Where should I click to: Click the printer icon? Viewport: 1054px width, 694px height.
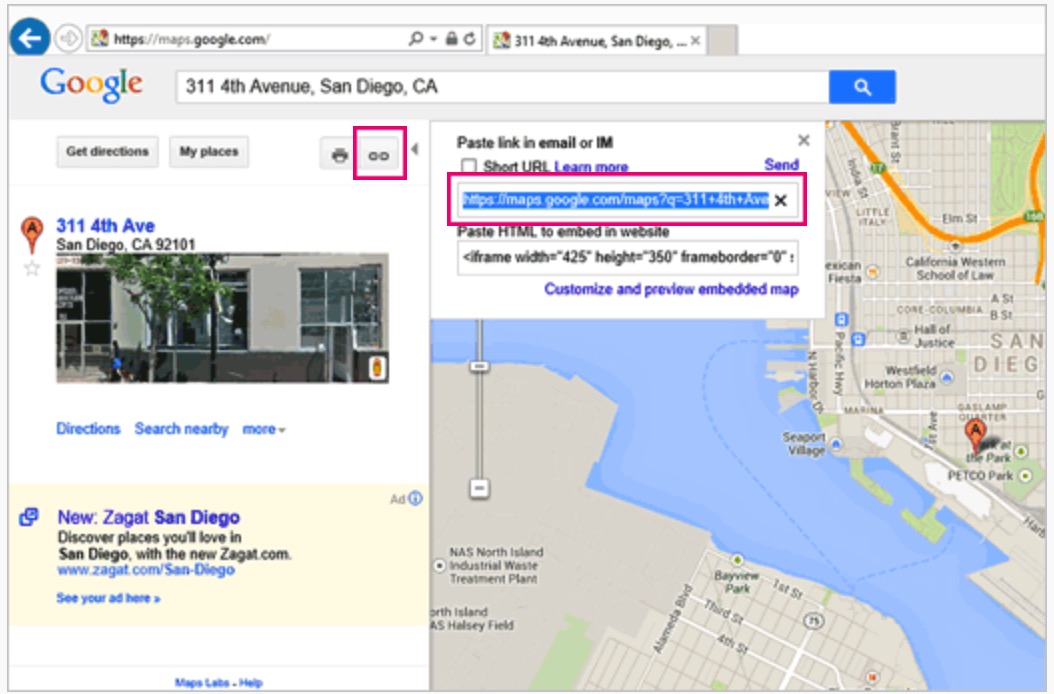point(339,155)
